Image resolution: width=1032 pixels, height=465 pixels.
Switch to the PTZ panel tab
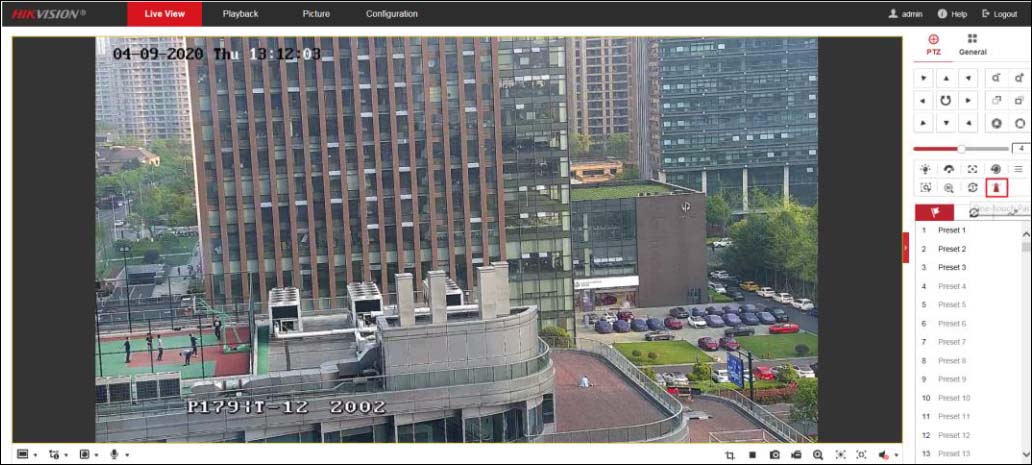(933, 44)
